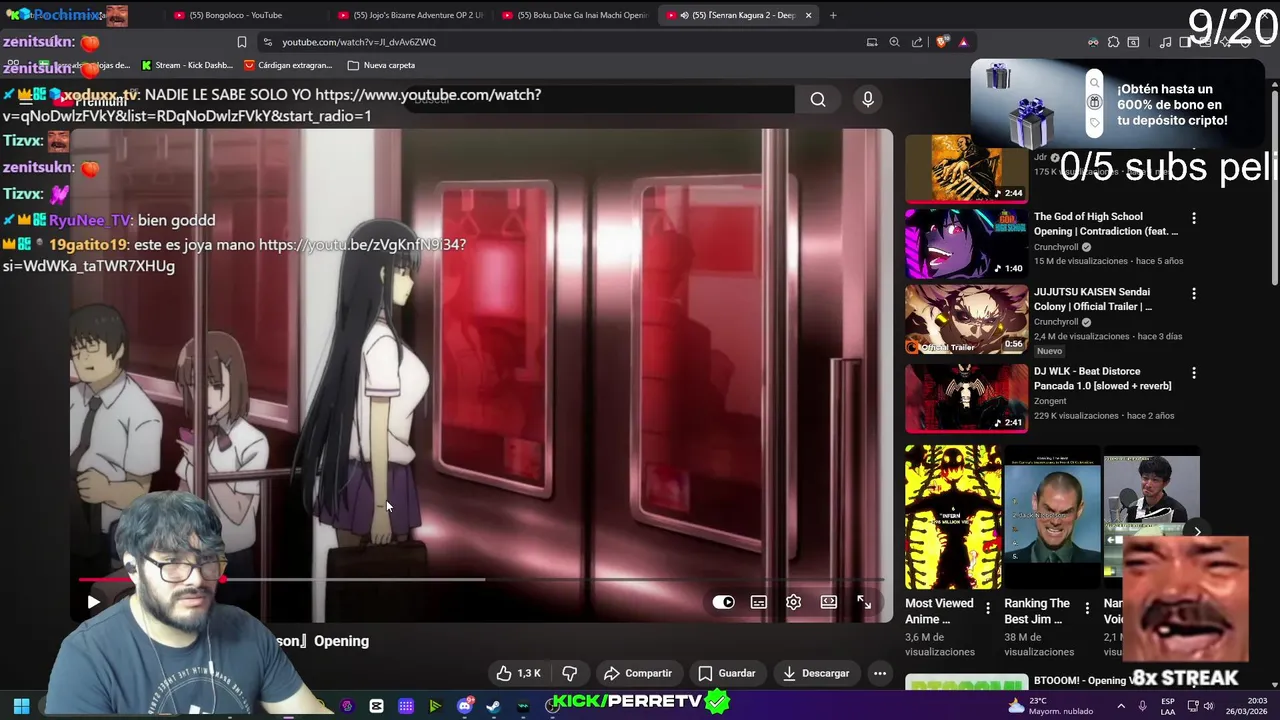This screenshot has height=720, width=1280.
Task: Open Nueva carpeta bookmarks folder
Action: (x=381, y=65)
